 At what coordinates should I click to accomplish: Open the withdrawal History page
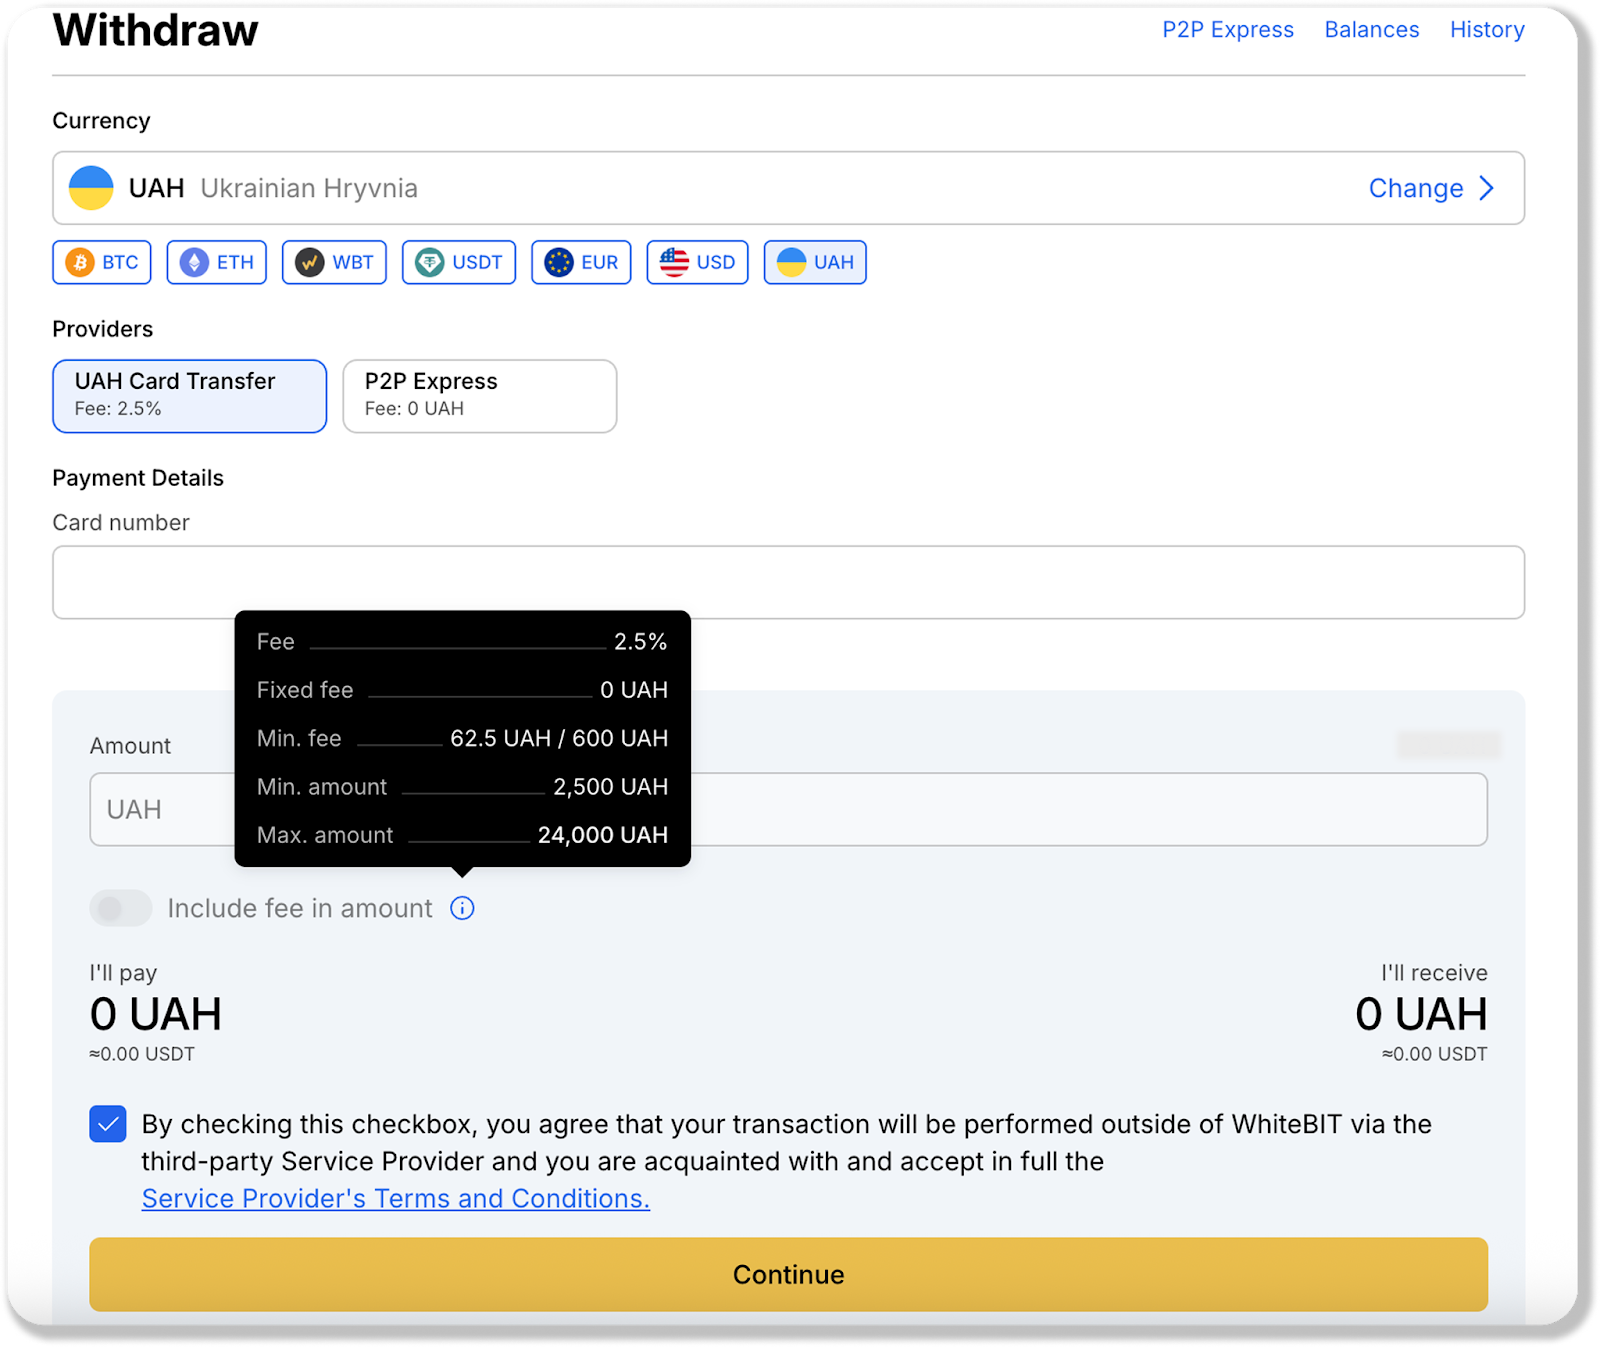tap(1486, 30)
